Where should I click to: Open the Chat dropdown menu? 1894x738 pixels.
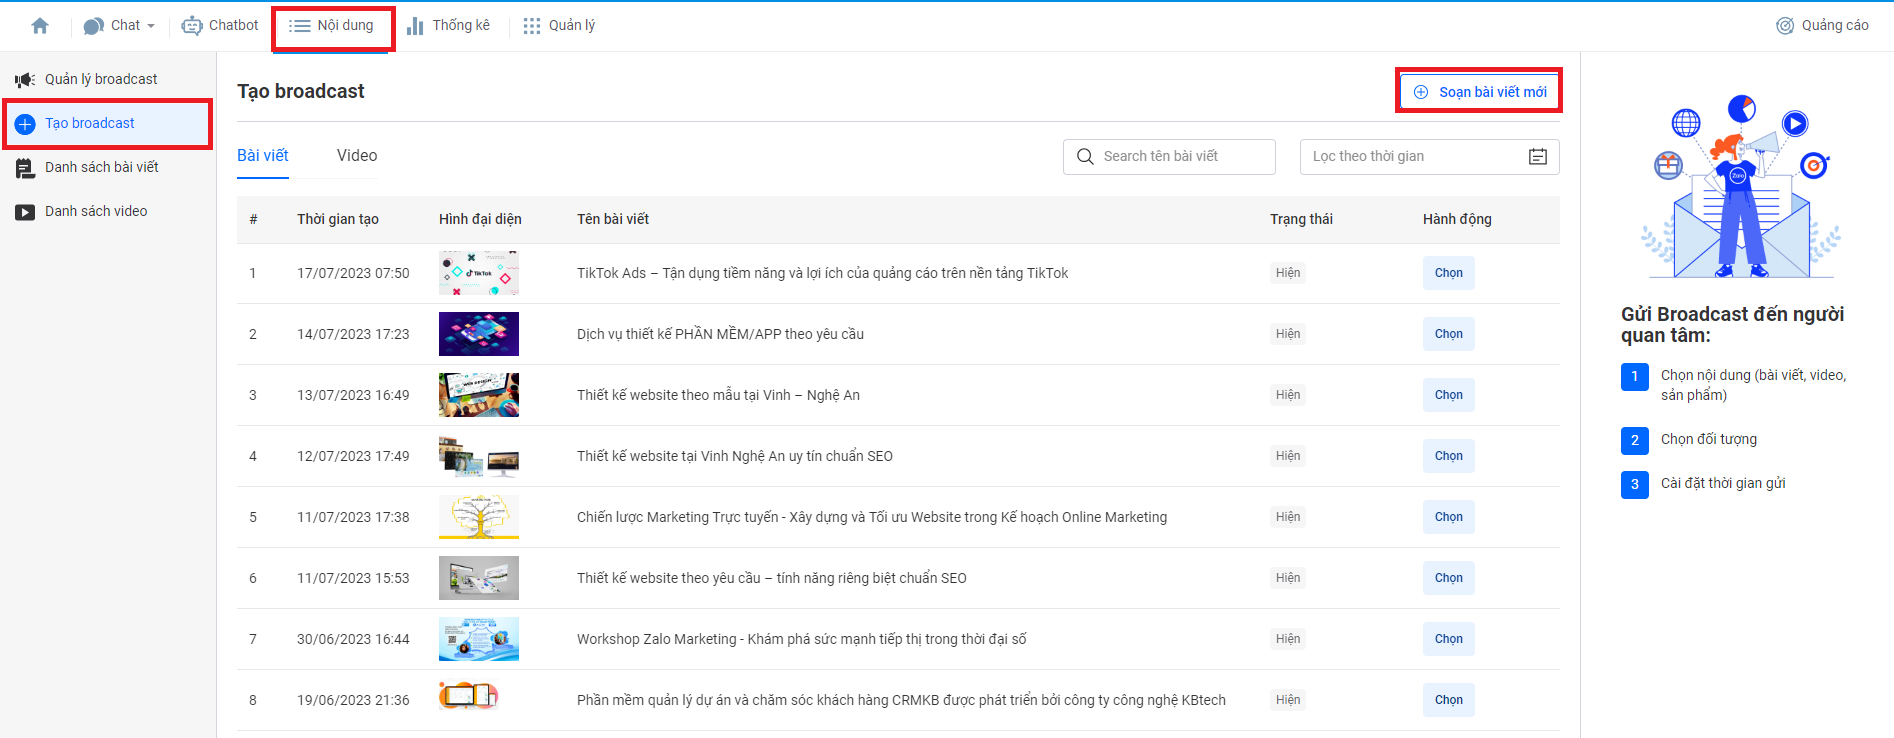point(120,26)
